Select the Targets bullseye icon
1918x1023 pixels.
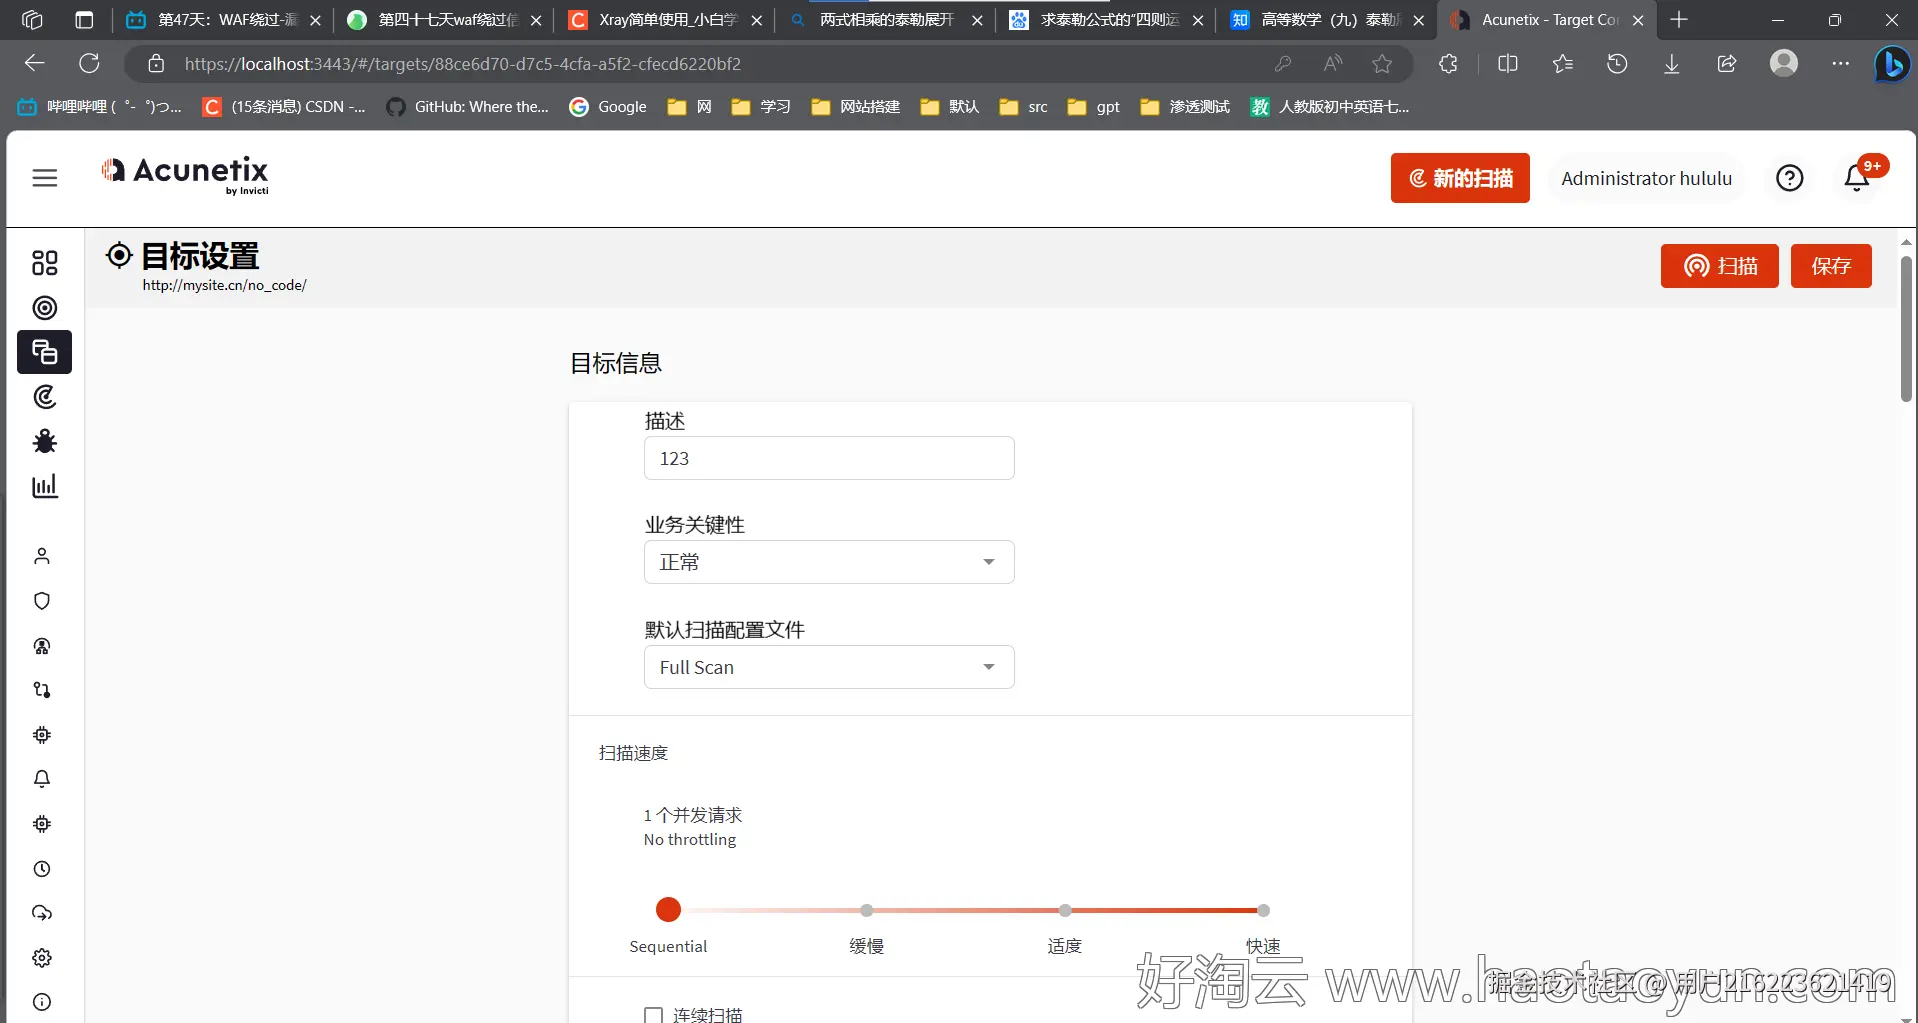pos(44,308)
